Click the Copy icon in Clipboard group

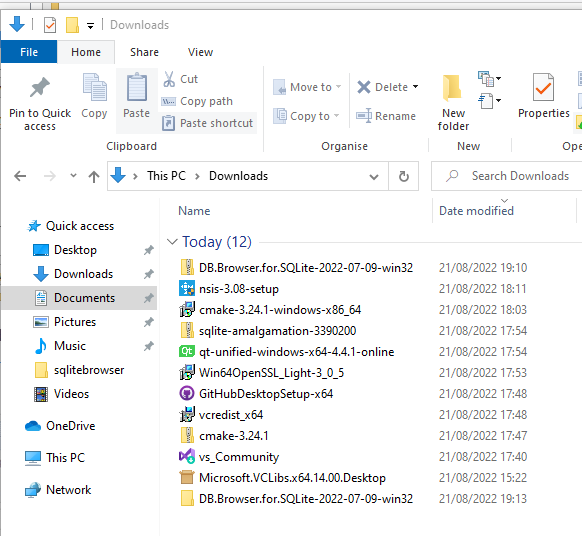pos(95,87)
